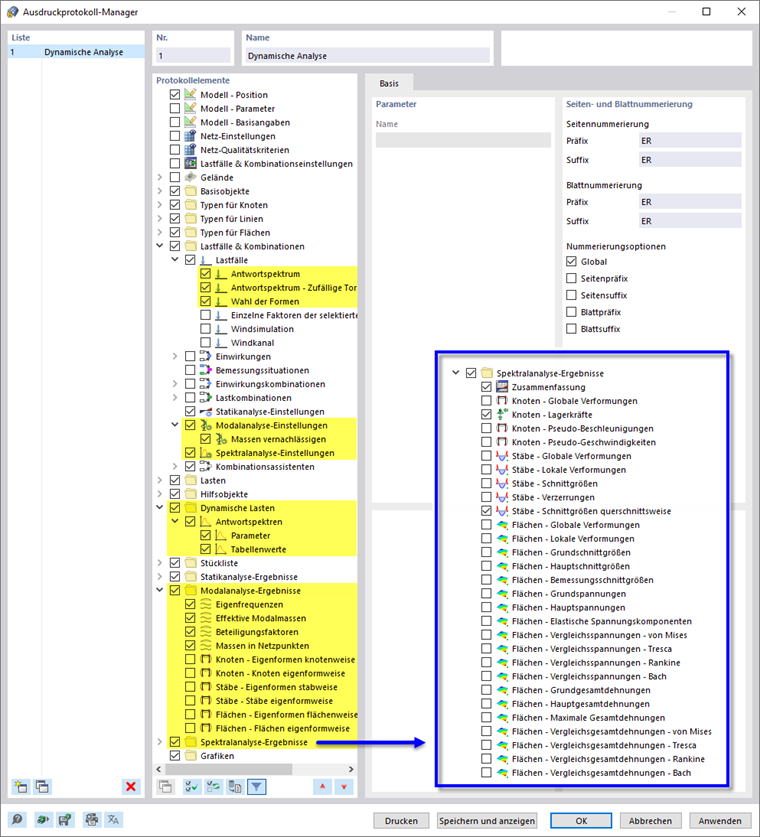
Task: Open the language translation icon
Action: tap(113, 819)
